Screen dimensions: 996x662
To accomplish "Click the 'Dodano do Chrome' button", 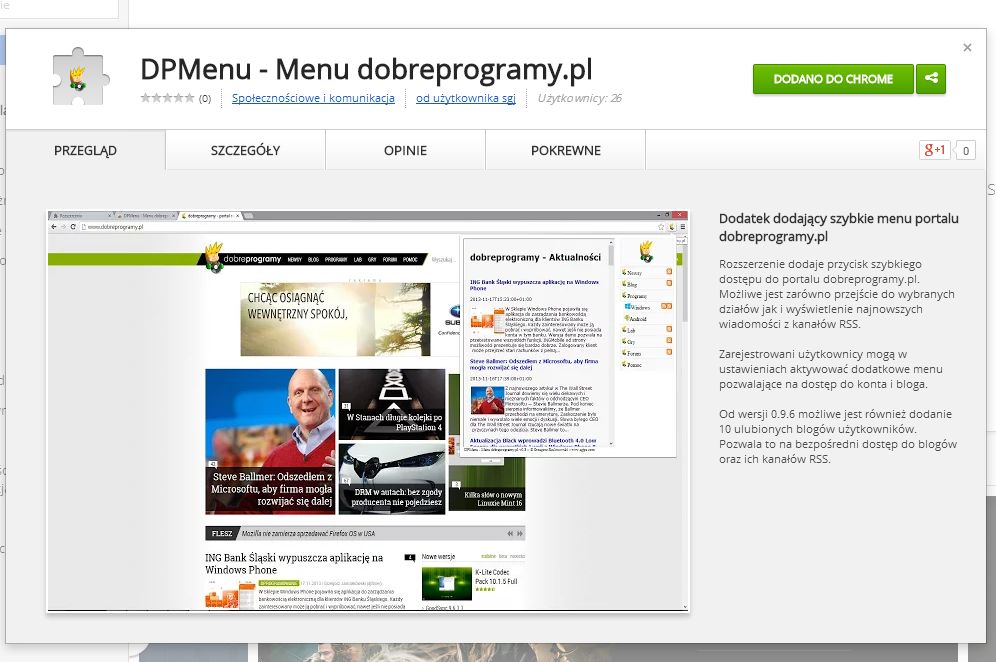I will (833, 79).
